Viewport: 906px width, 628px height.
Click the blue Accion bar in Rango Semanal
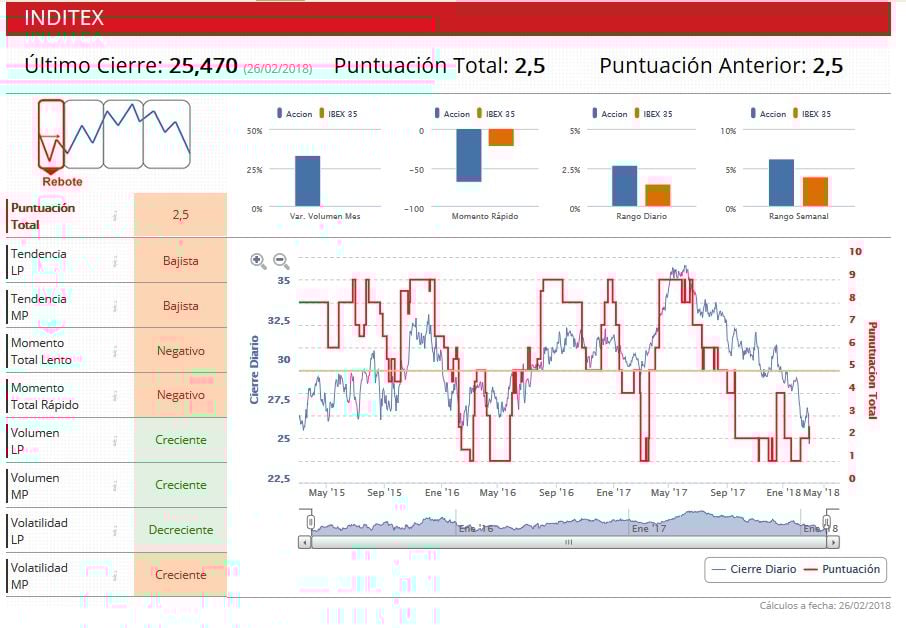coord(781,183)
